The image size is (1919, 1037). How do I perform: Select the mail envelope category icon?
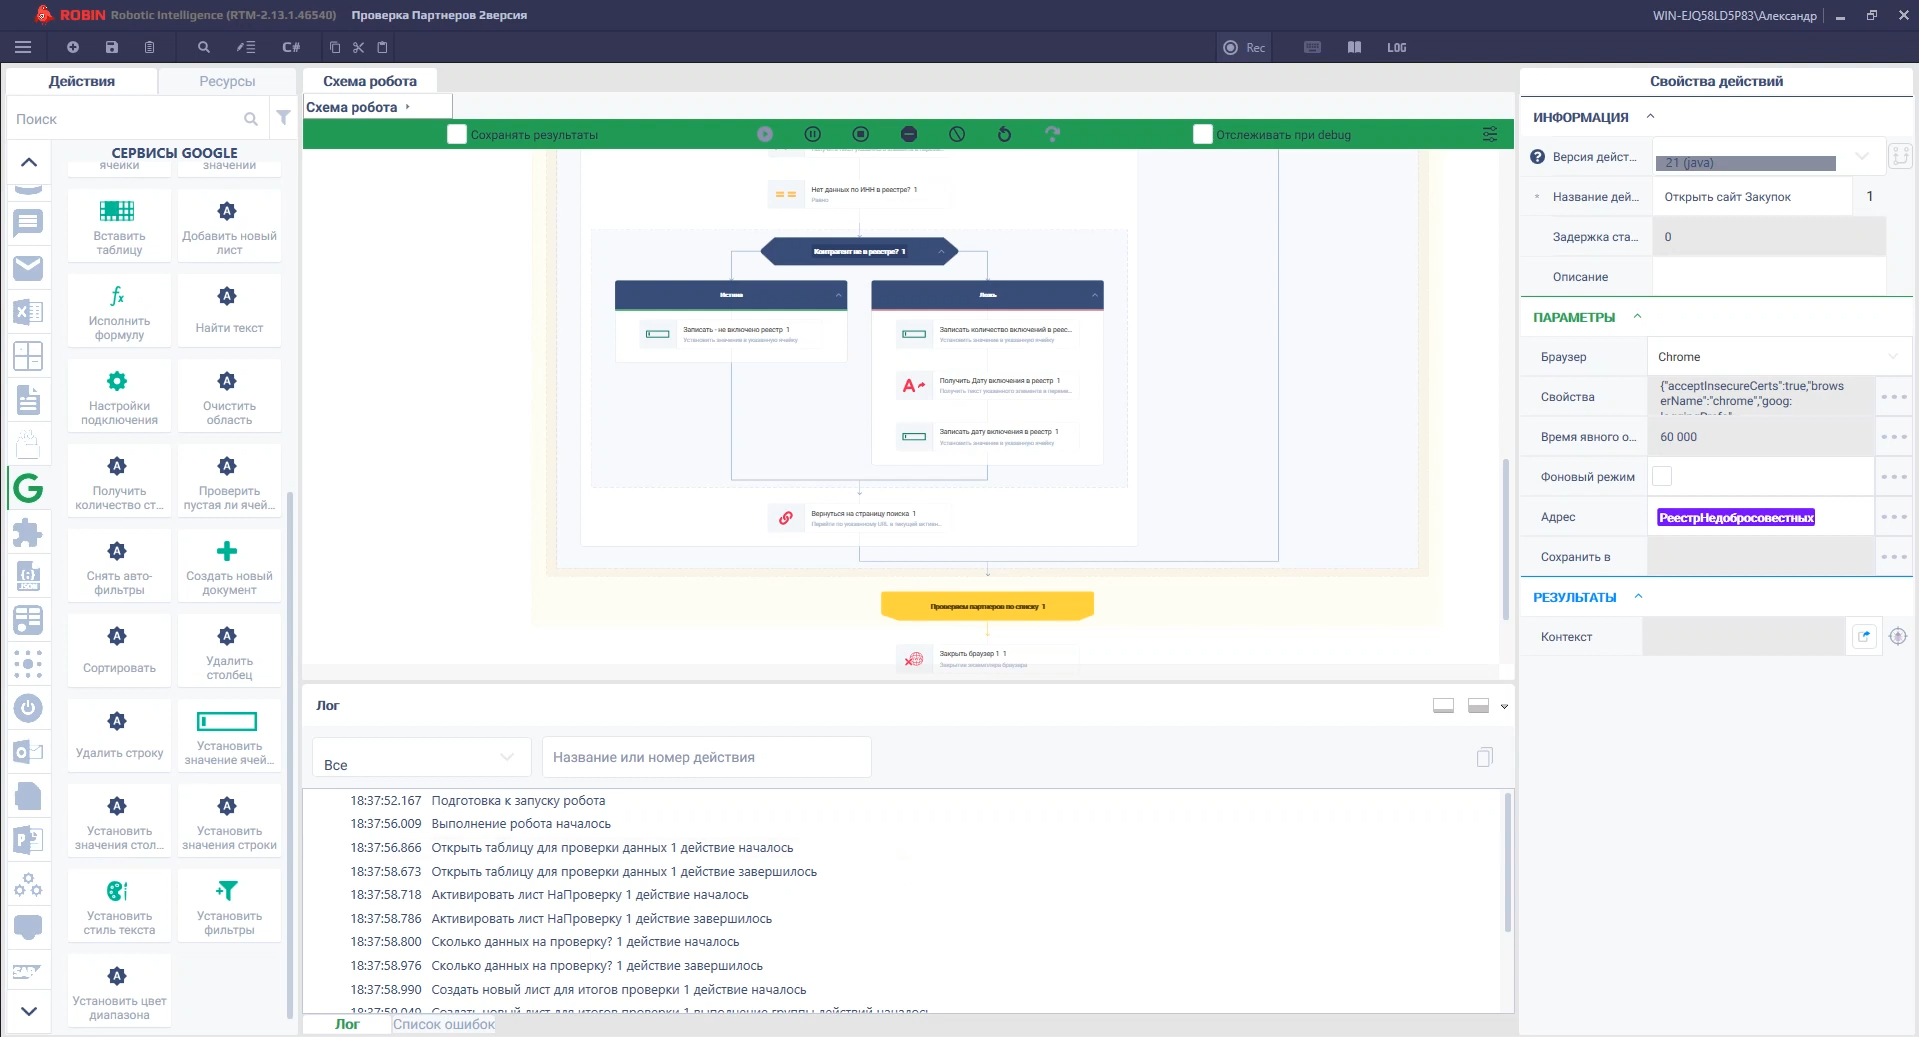point(28,268)
